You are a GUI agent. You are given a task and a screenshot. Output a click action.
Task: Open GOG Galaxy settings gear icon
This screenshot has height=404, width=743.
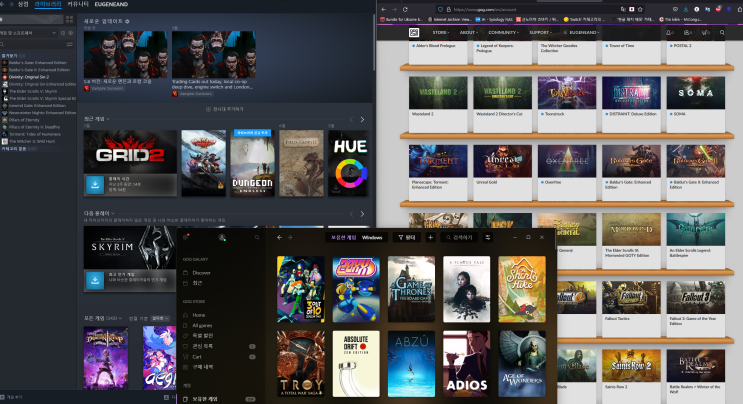(x=186, y=237)
